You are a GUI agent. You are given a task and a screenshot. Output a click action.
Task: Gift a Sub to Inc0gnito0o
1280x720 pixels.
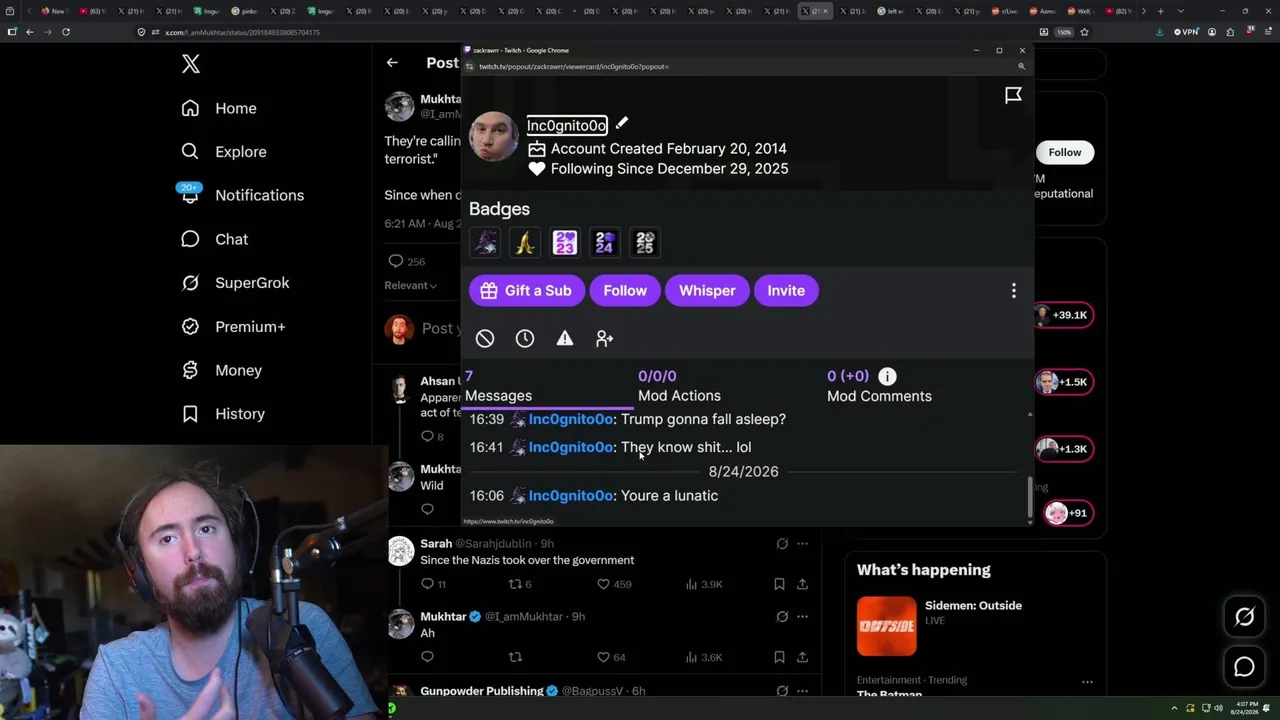tap(525, 291)
